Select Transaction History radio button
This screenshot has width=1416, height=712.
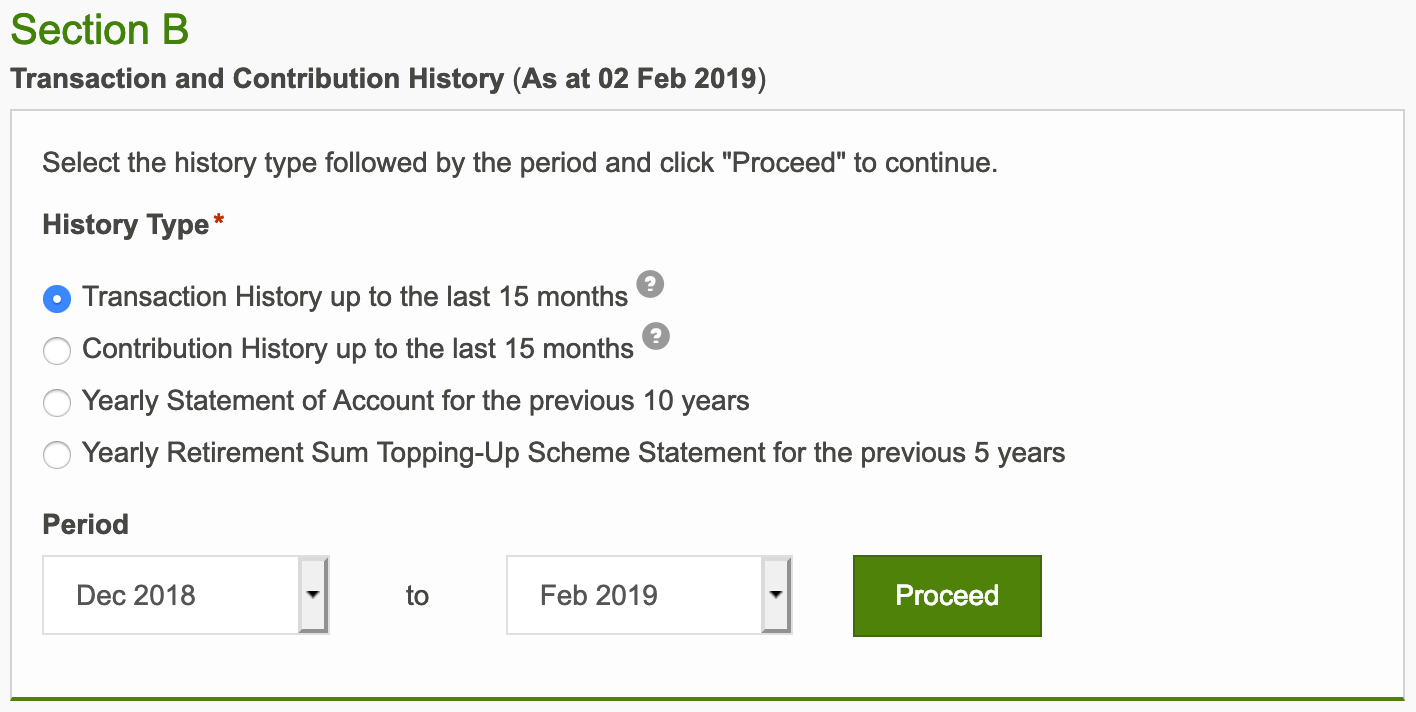tap(57, 298)
